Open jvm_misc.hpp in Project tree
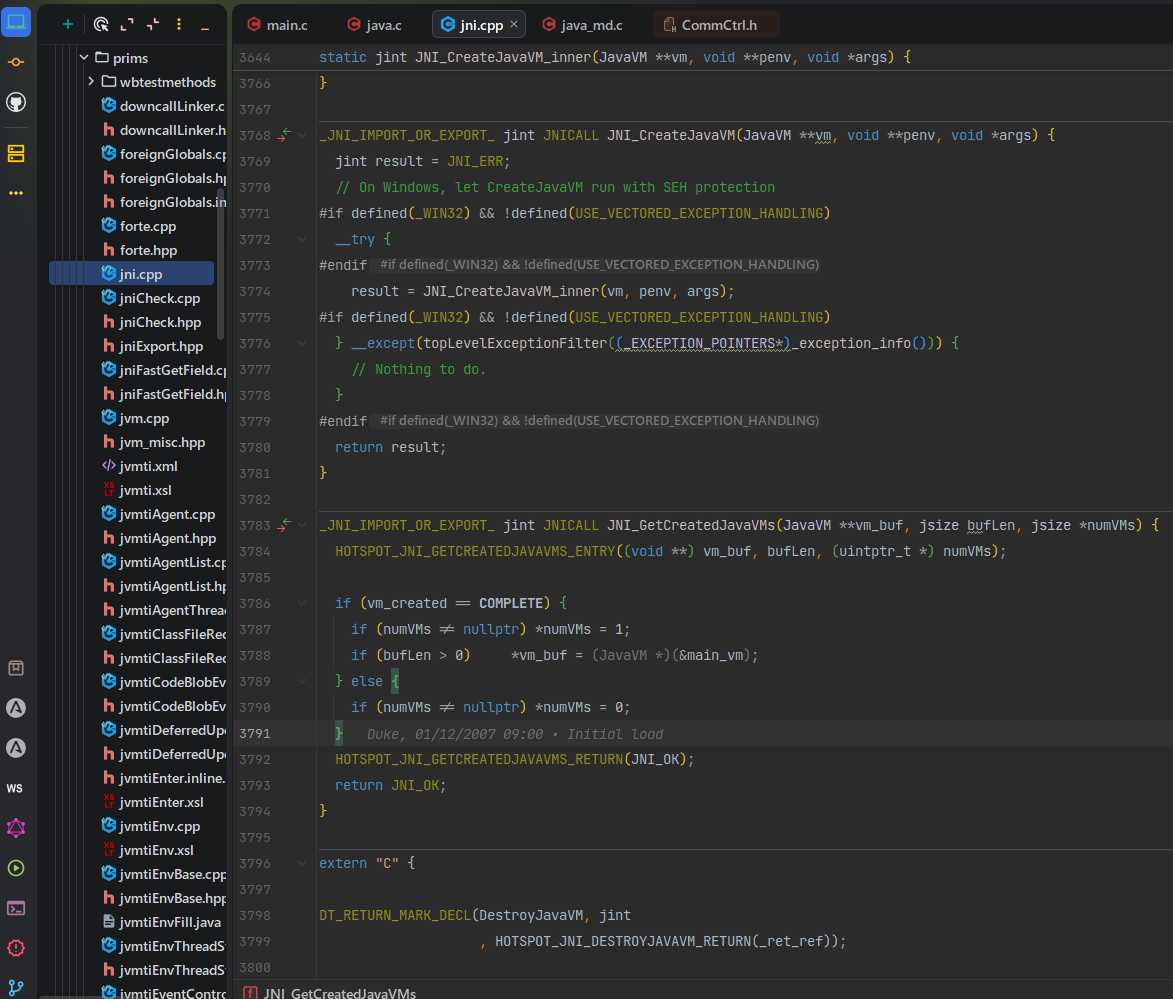Image resolution: width=1173 pixels, height=1000 pixels. point(153,442)
